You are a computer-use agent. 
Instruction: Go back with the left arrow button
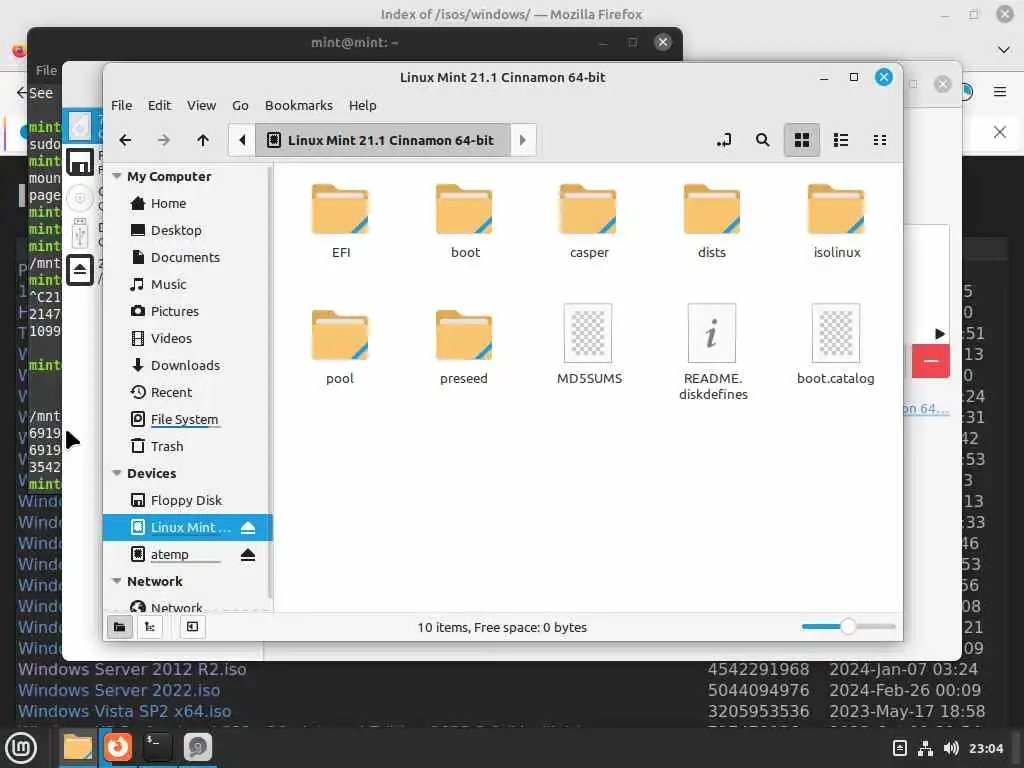pyautogui.click(x=125, y=140)
